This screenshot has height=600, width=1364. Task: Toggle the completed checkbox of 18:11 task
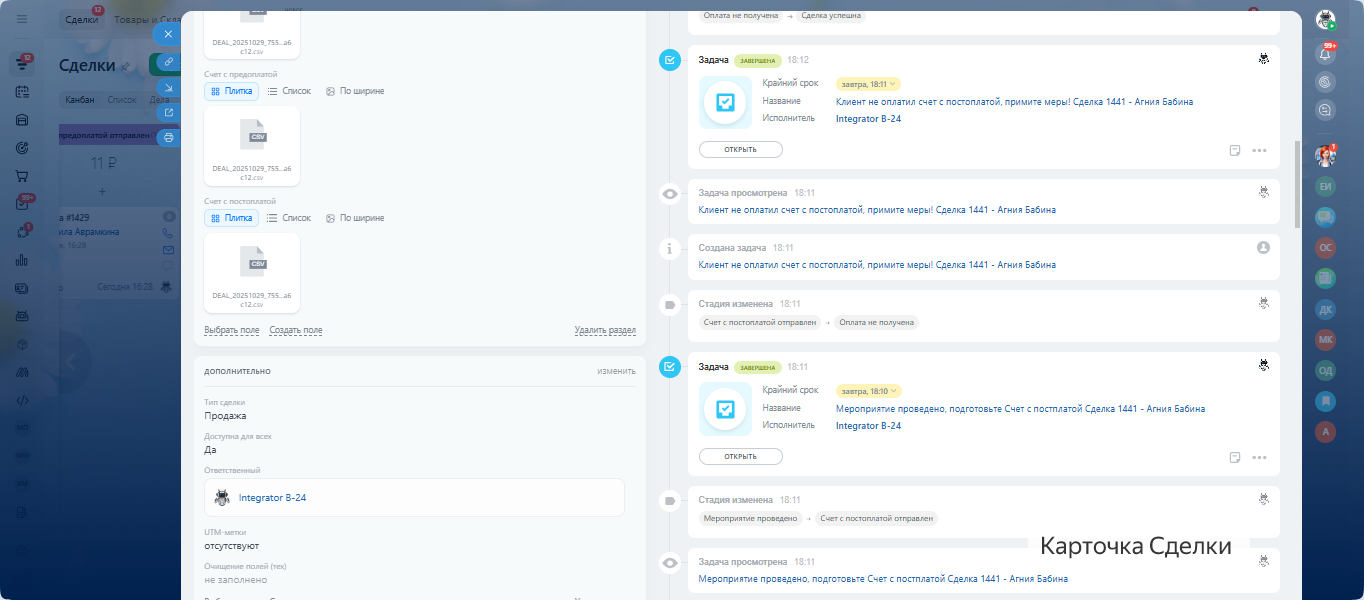pyautogui.click(x=670, y=367)
